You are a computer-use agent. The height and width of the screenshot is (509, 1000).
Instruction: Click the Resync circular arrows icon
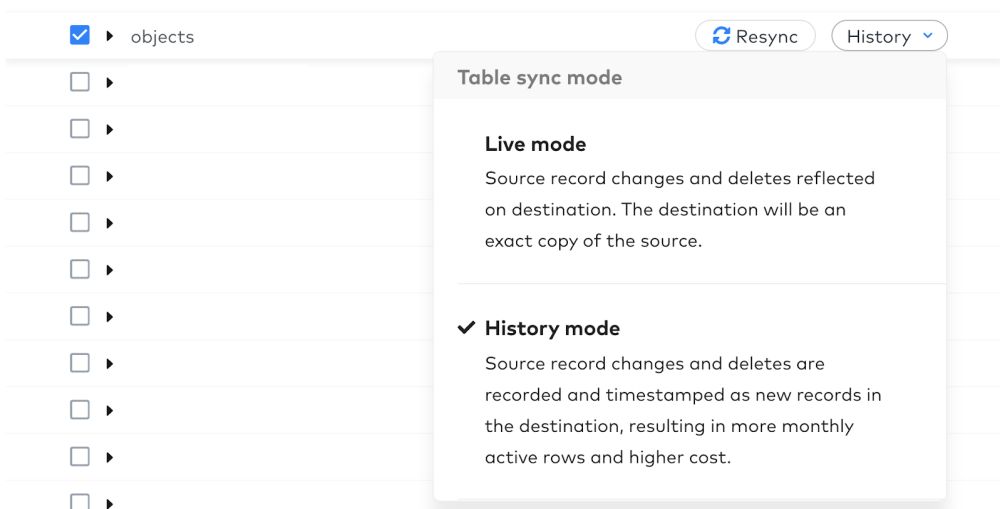[x=721, y=36]
